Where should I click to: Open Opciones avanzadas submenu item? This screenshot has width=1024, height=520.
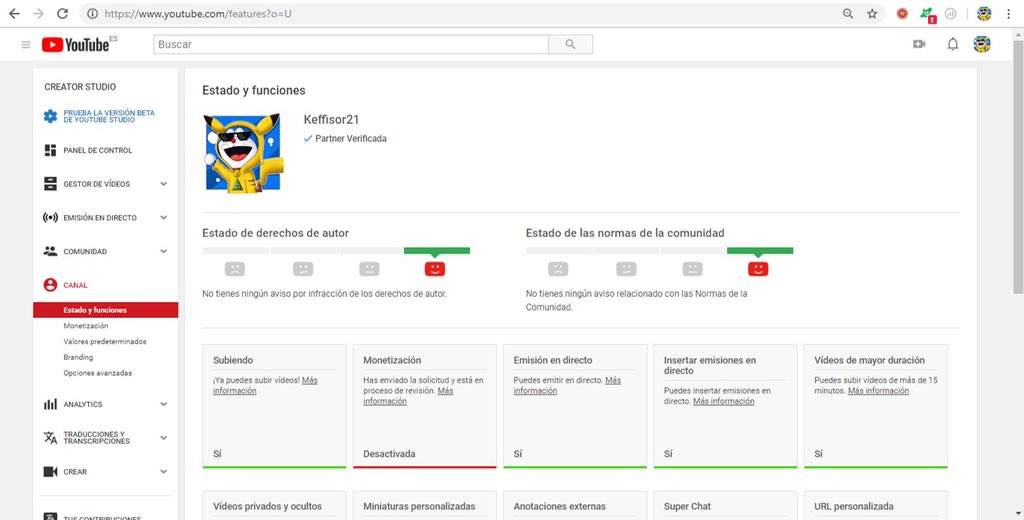tap(97, 373)
